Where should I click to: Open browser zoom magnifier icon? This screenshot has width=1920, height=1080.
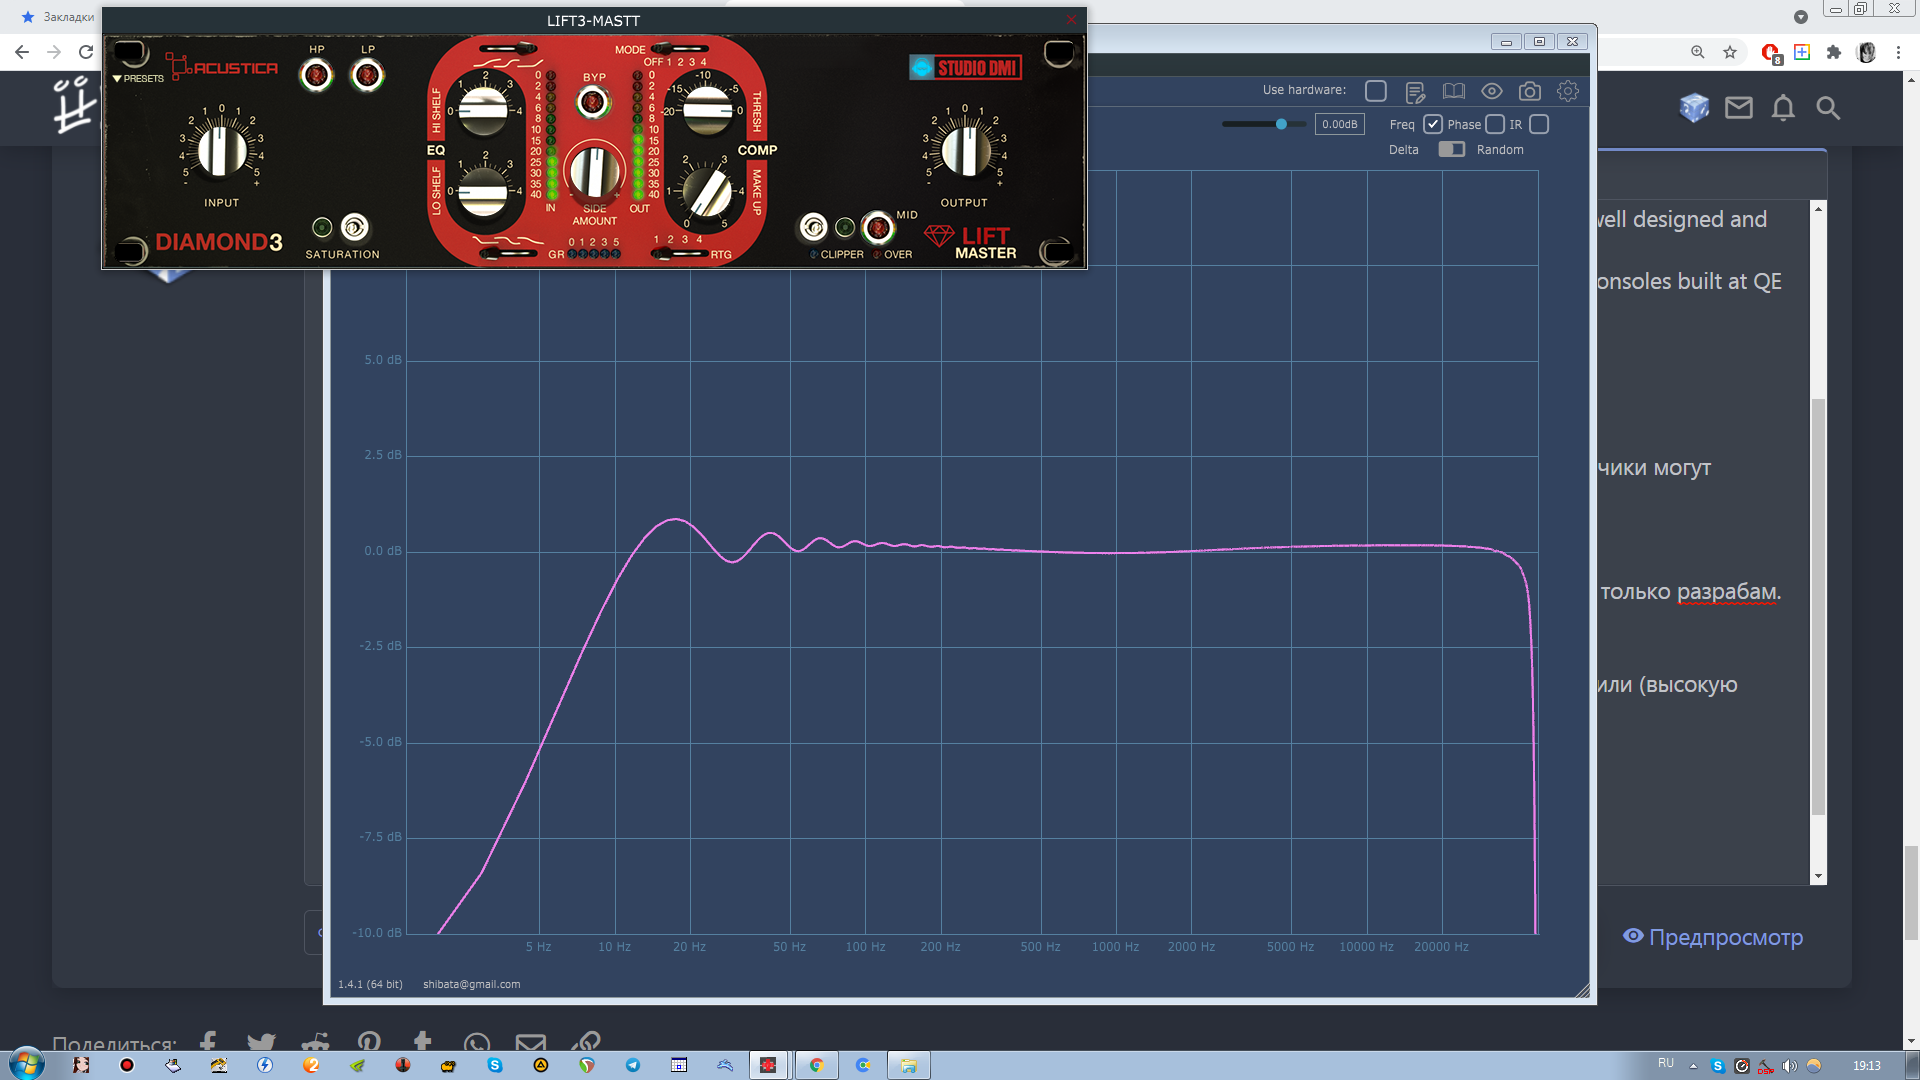click(x=1698, y=52)
